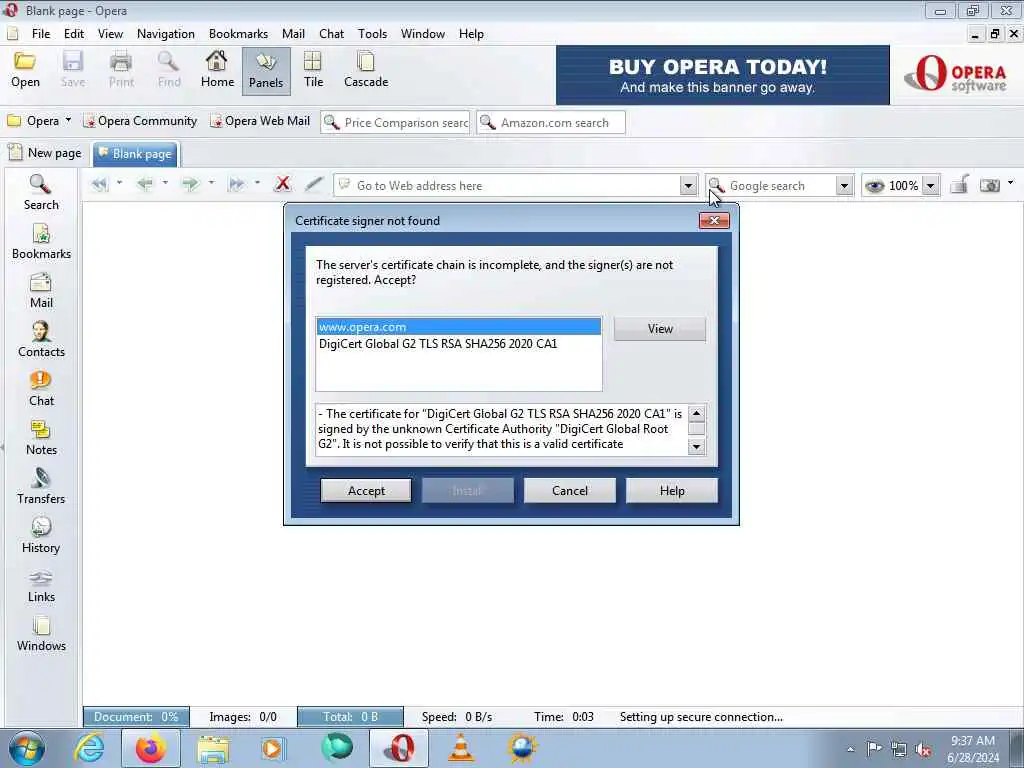Open the Navigation menu

166,34
